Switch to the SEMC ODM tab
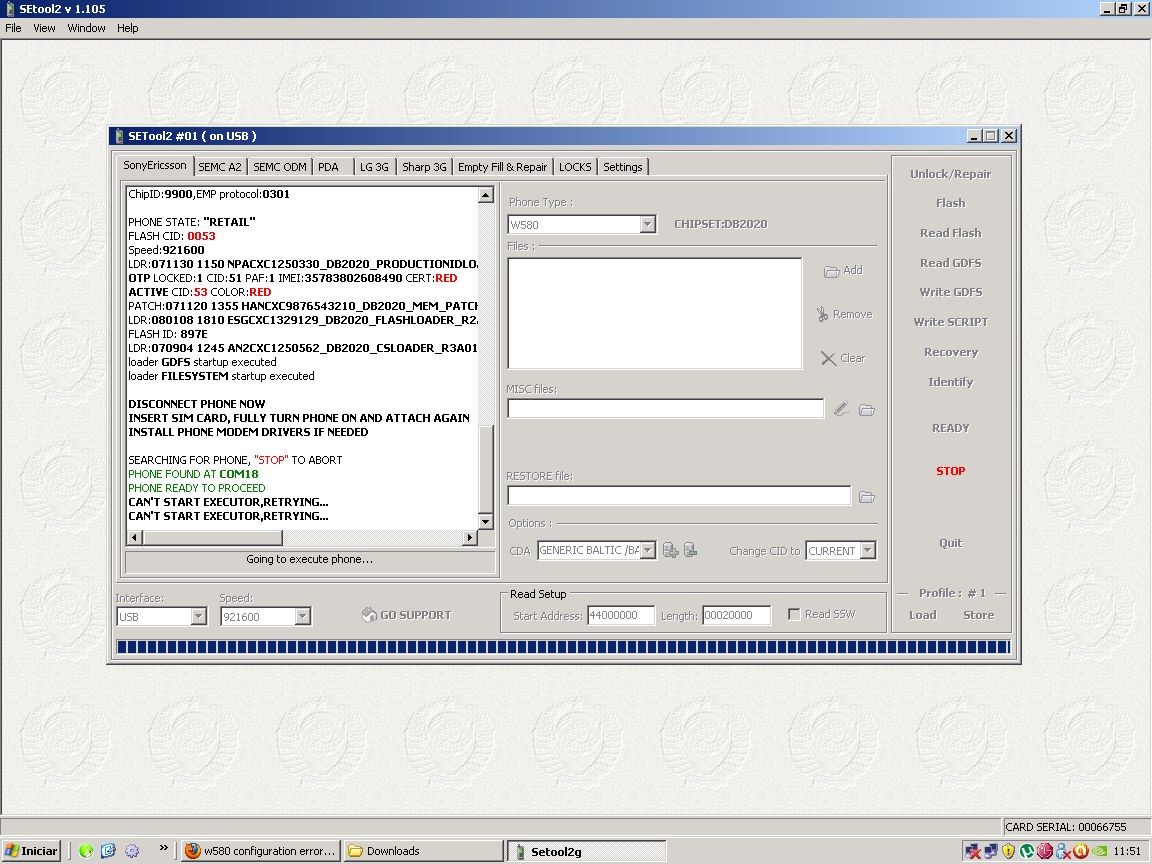This screenshot has width=1152, height=864. (x=280, y=167)
